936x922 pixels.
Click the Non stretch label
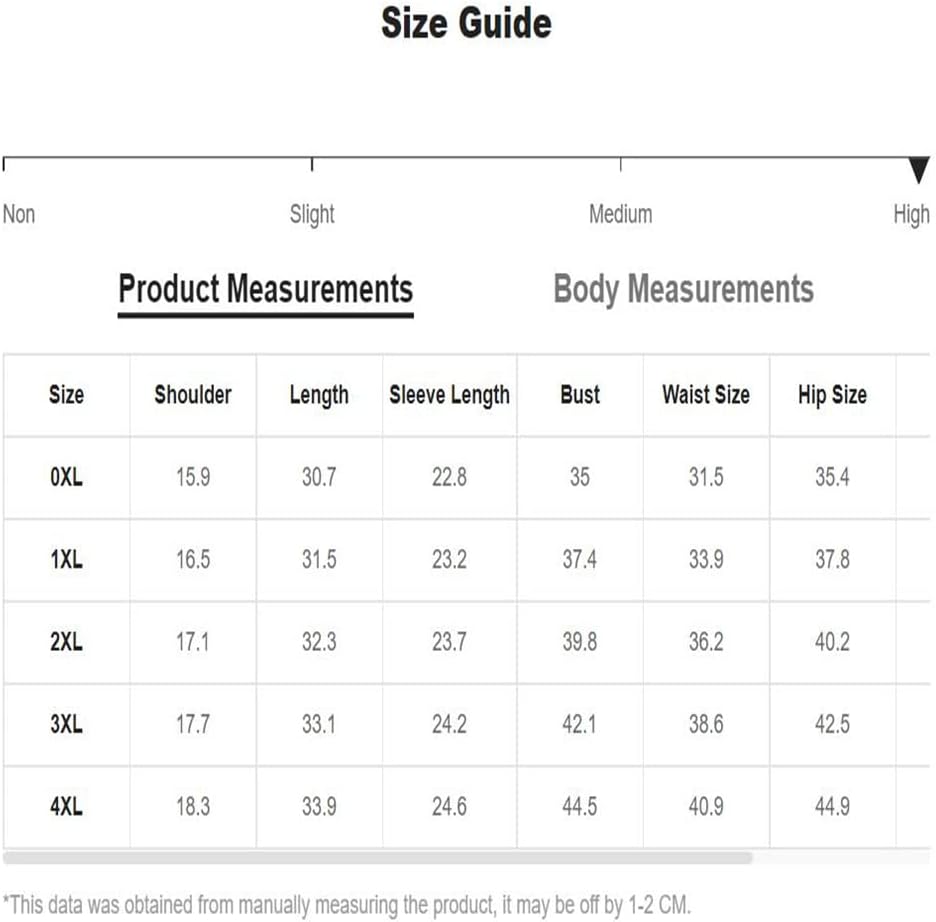[19, 214]
